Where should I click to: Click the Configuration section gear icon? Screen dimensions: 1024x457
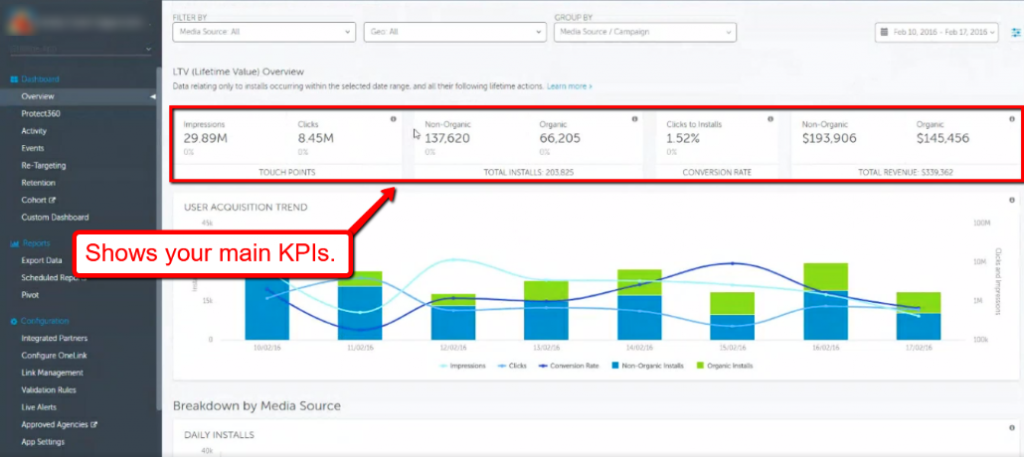click(x=14, y=321)
